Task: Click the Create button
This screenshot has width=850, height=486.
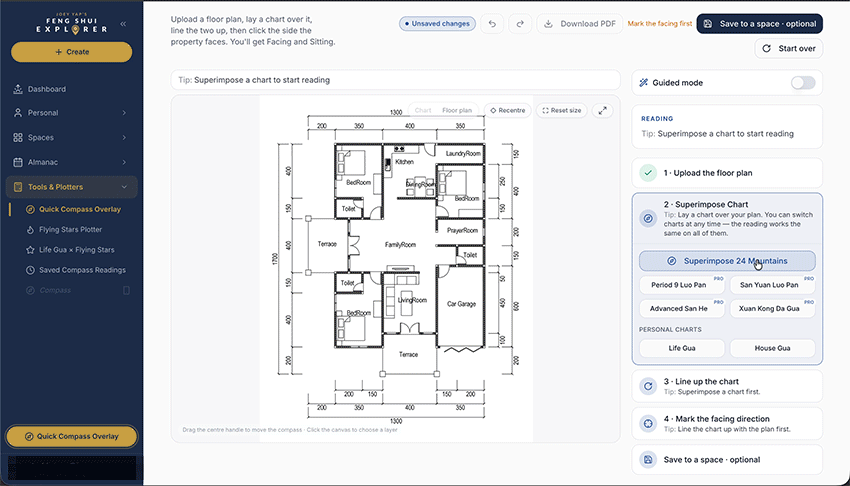Action: pyautogui.click(x=72, y=52)
